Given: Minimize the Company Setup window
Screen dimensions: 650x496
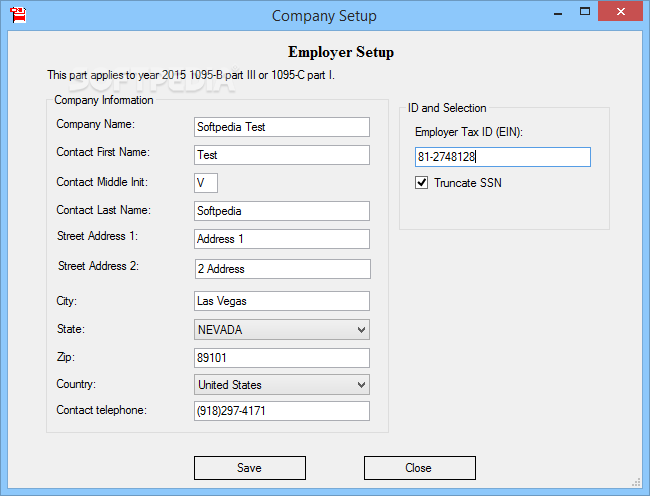Looking at the screenshot, I should coord(558,12).
